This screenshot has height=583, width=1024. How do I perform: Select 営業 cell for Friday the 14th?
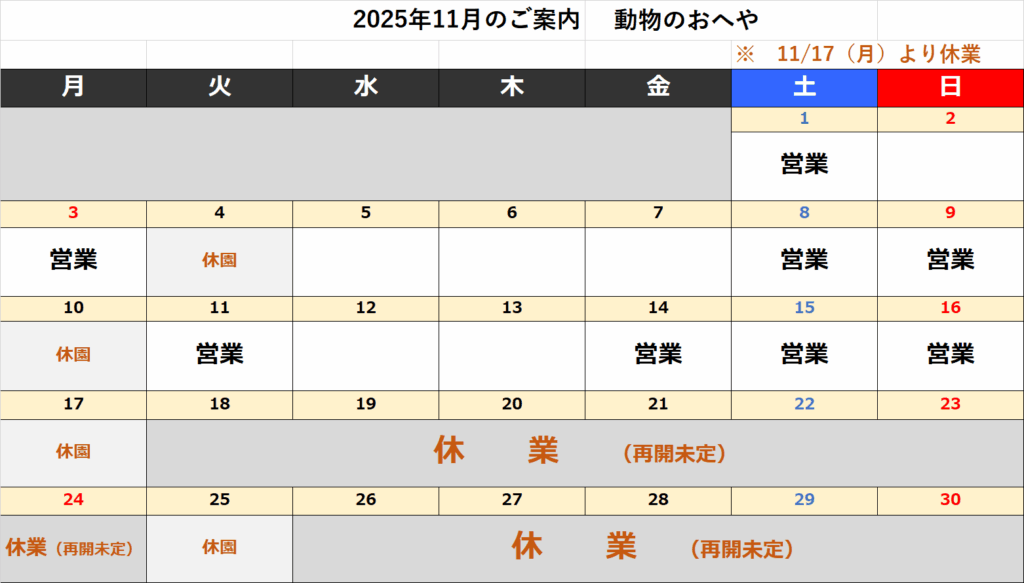click(658, 354)
